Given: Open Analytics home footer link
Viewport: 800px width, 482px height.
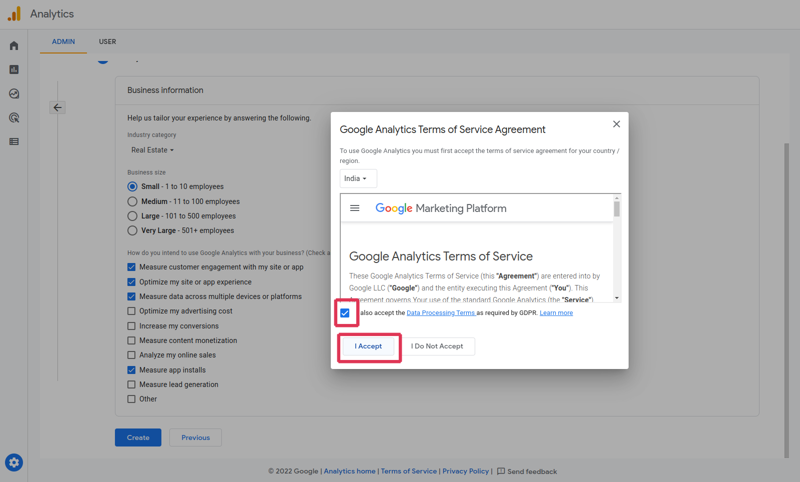Looking at the screenshot, I should tap(349, 471).
